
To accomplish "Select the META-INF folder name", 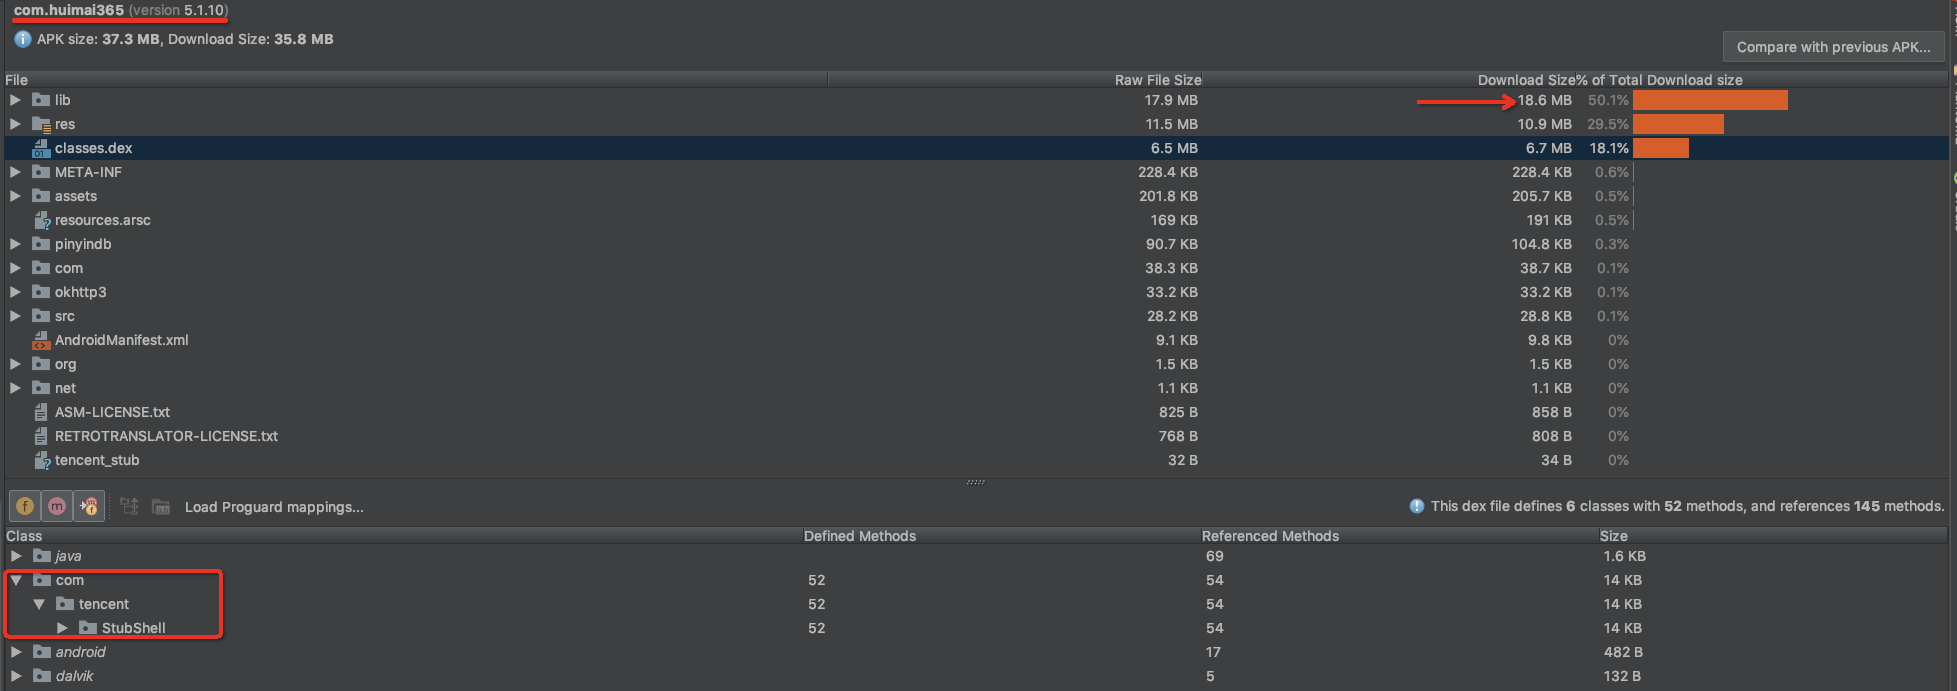I will 88,172.
